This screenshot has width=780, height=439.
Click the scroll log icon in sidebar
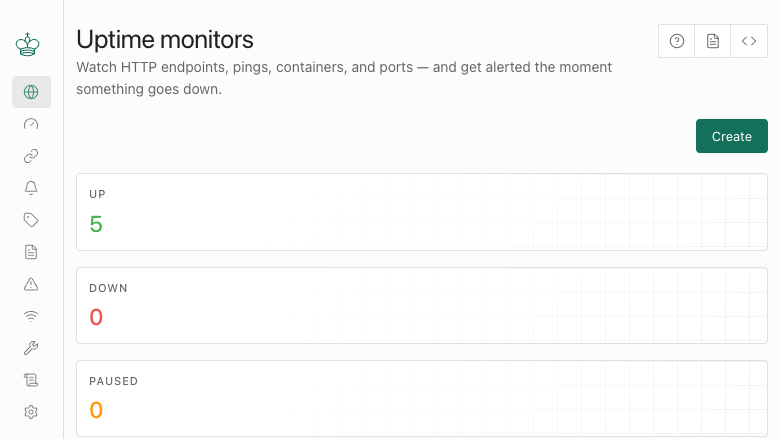31,380
